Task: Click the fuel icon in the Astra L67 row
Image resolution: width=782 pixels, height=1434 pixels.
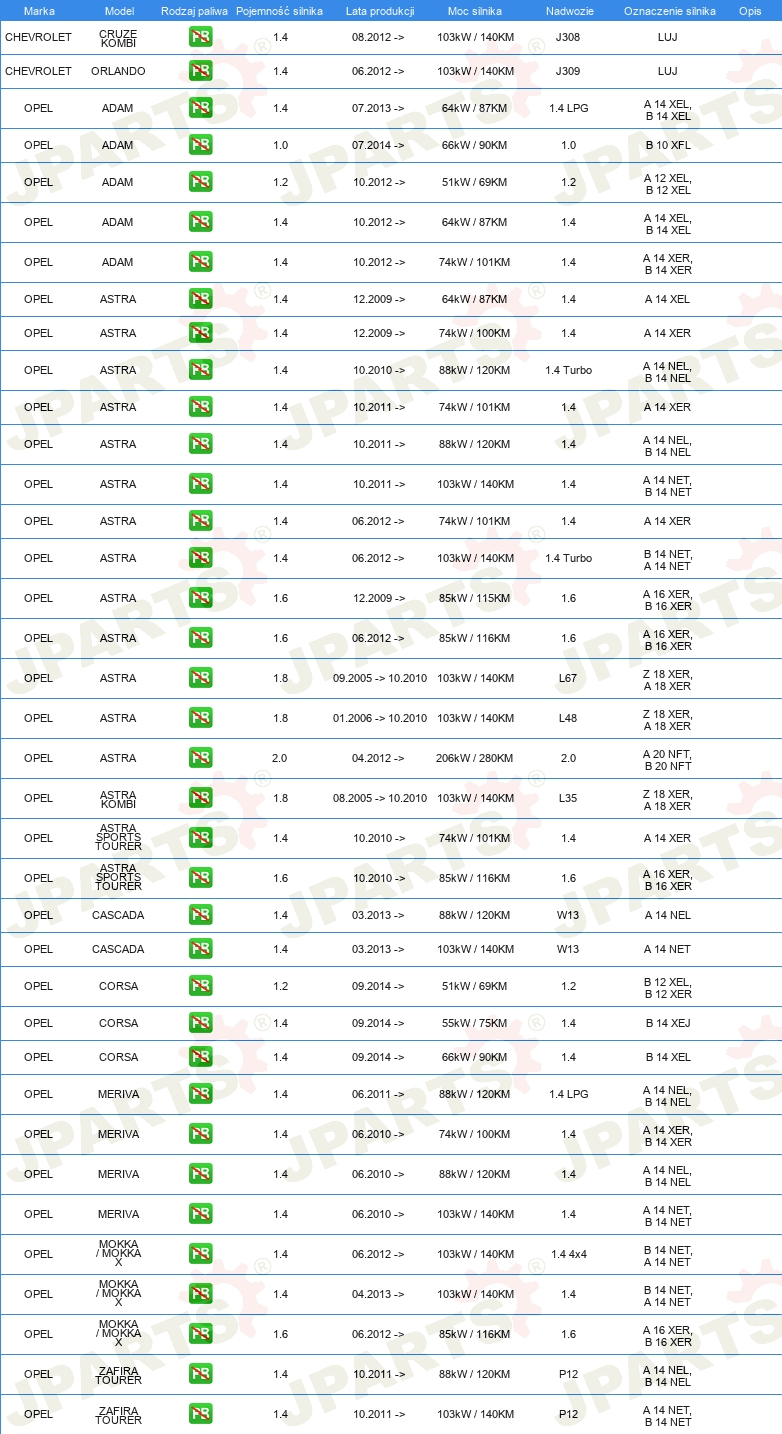Action: 200,678
